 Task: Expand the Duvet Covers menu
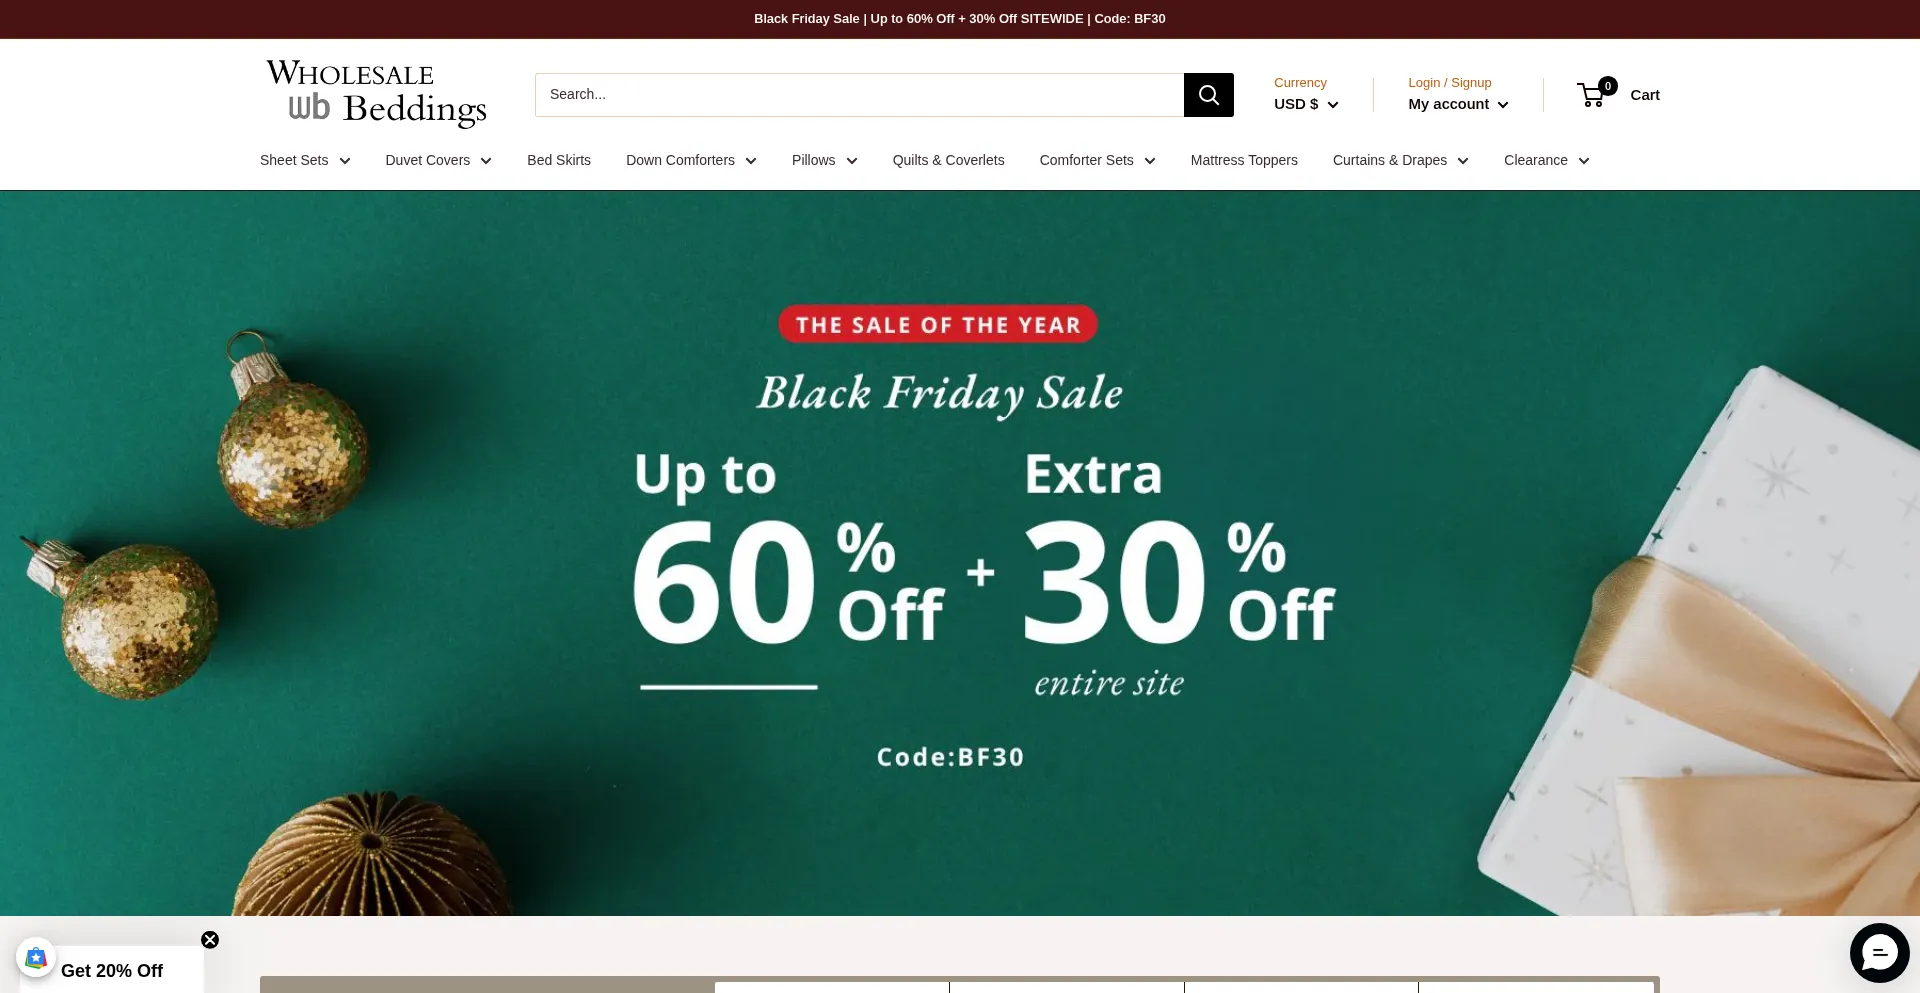pyautogui.click(x=438, y=160)
